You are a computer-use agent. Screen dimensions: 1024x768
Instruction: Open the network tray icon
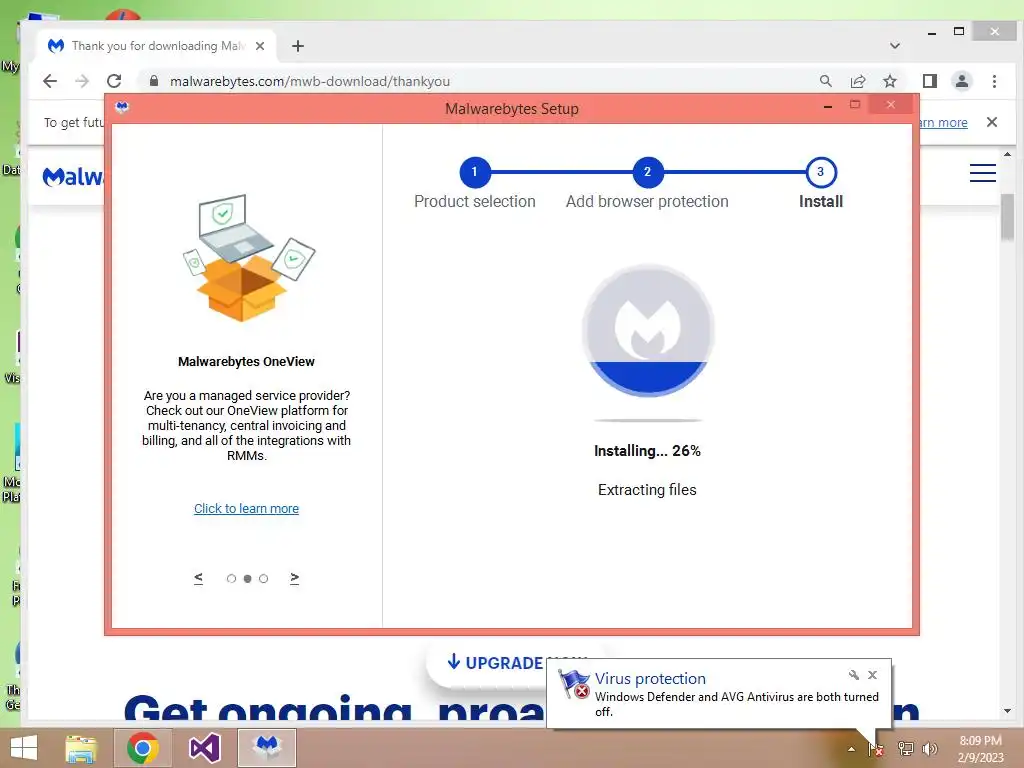[905, 748]
